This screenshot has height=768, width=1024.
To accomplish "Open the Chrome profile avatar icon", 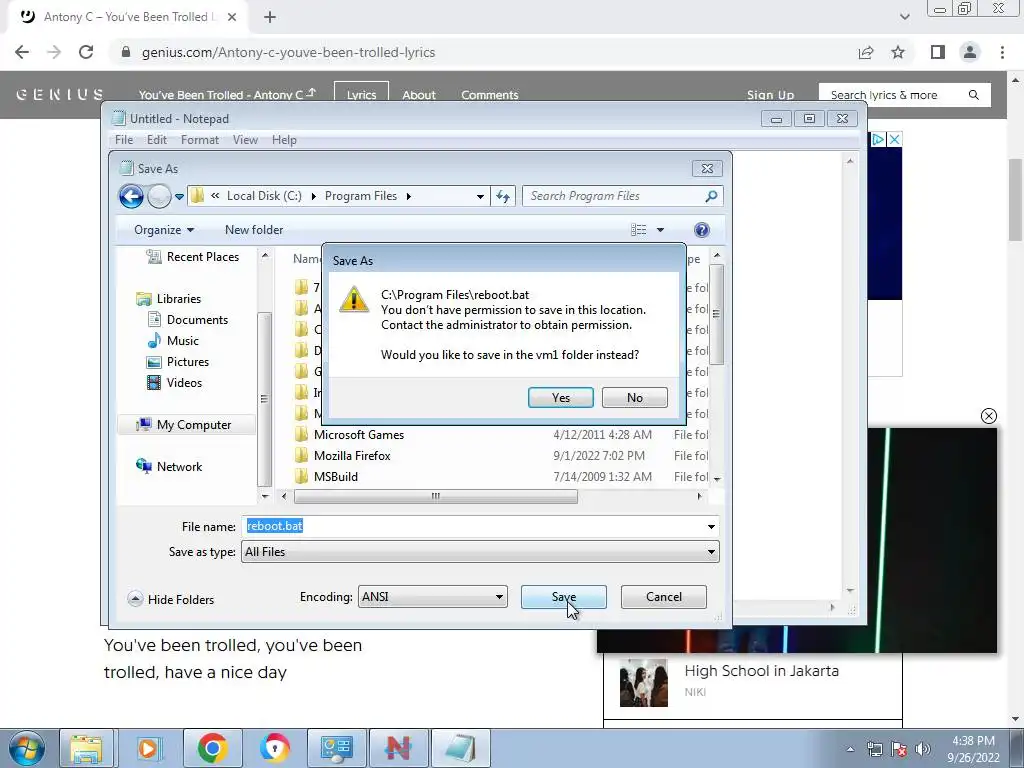I will point(970,52).
